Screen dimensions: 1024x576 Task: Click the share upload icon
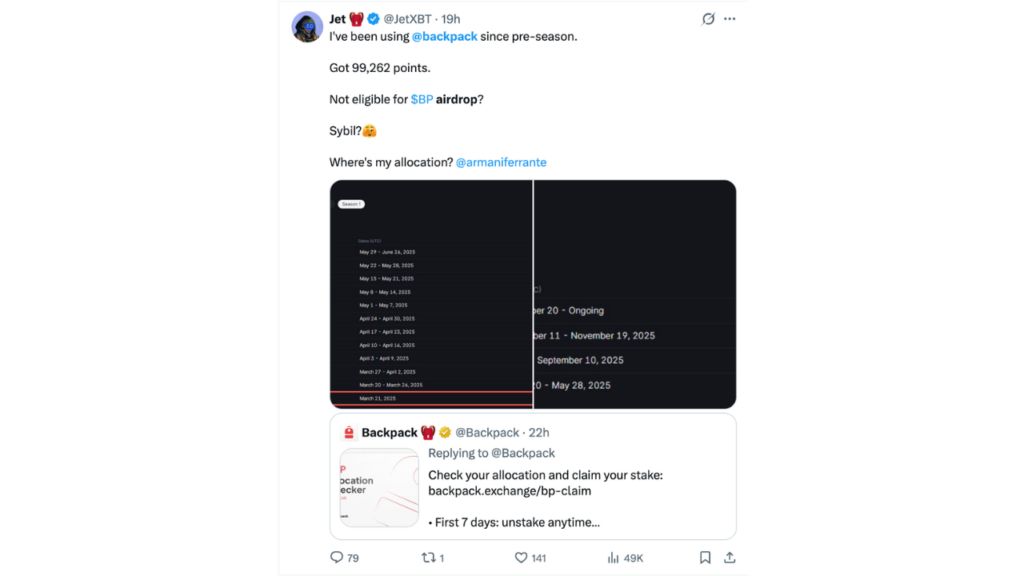(730, 557)
